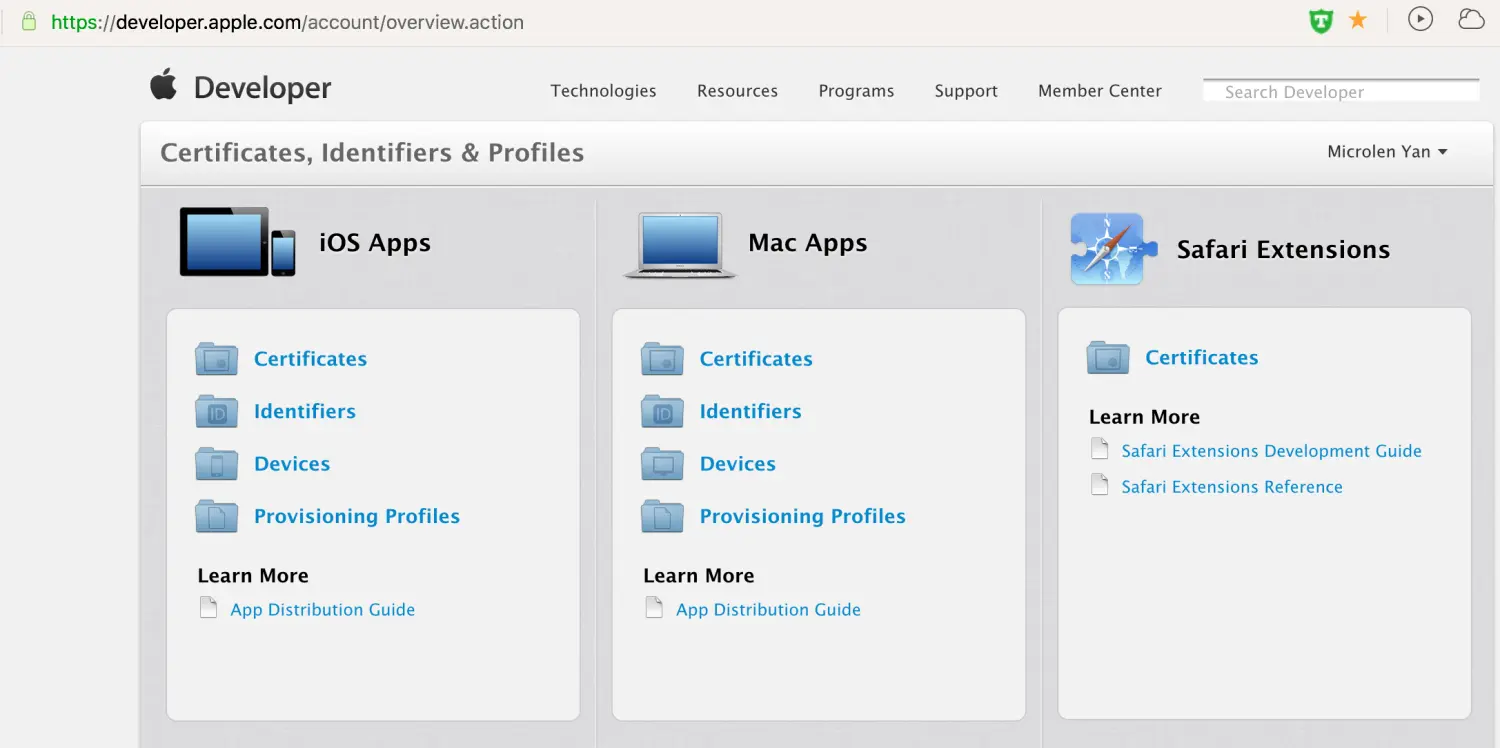Click the developer.apple.com URL in address bar
1500x748 pixels.
pyautogui.click(x=288, y=22)
